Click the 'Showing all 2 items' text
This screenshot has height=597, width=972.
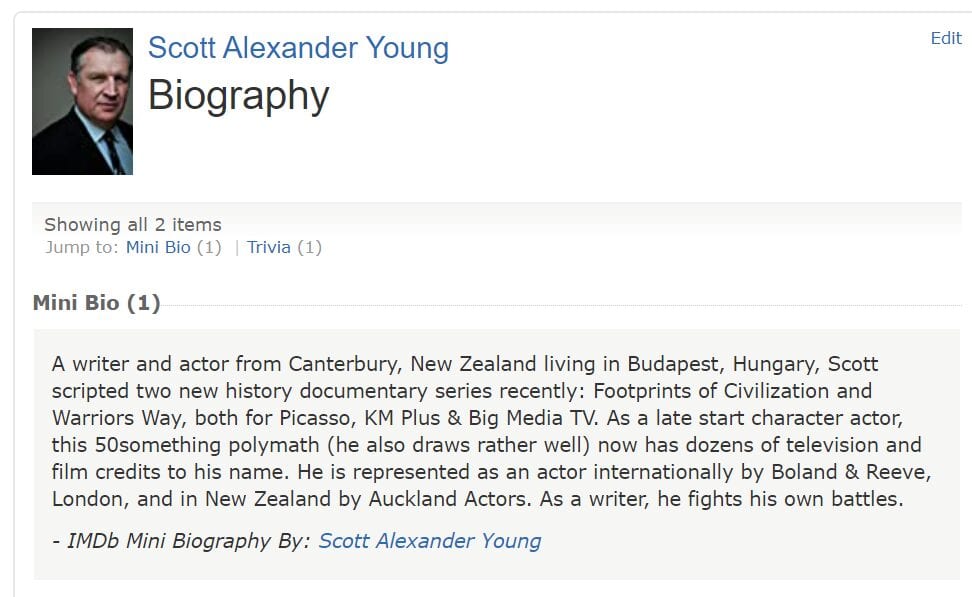tap(133, 225)
